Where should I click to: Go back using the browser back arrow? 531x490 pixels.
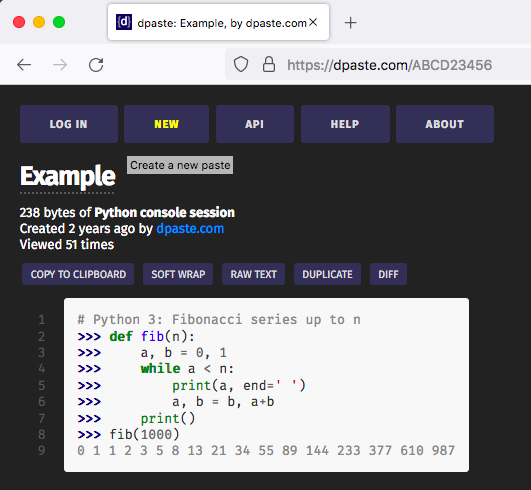pyautogui.click(x=24, y=65)
